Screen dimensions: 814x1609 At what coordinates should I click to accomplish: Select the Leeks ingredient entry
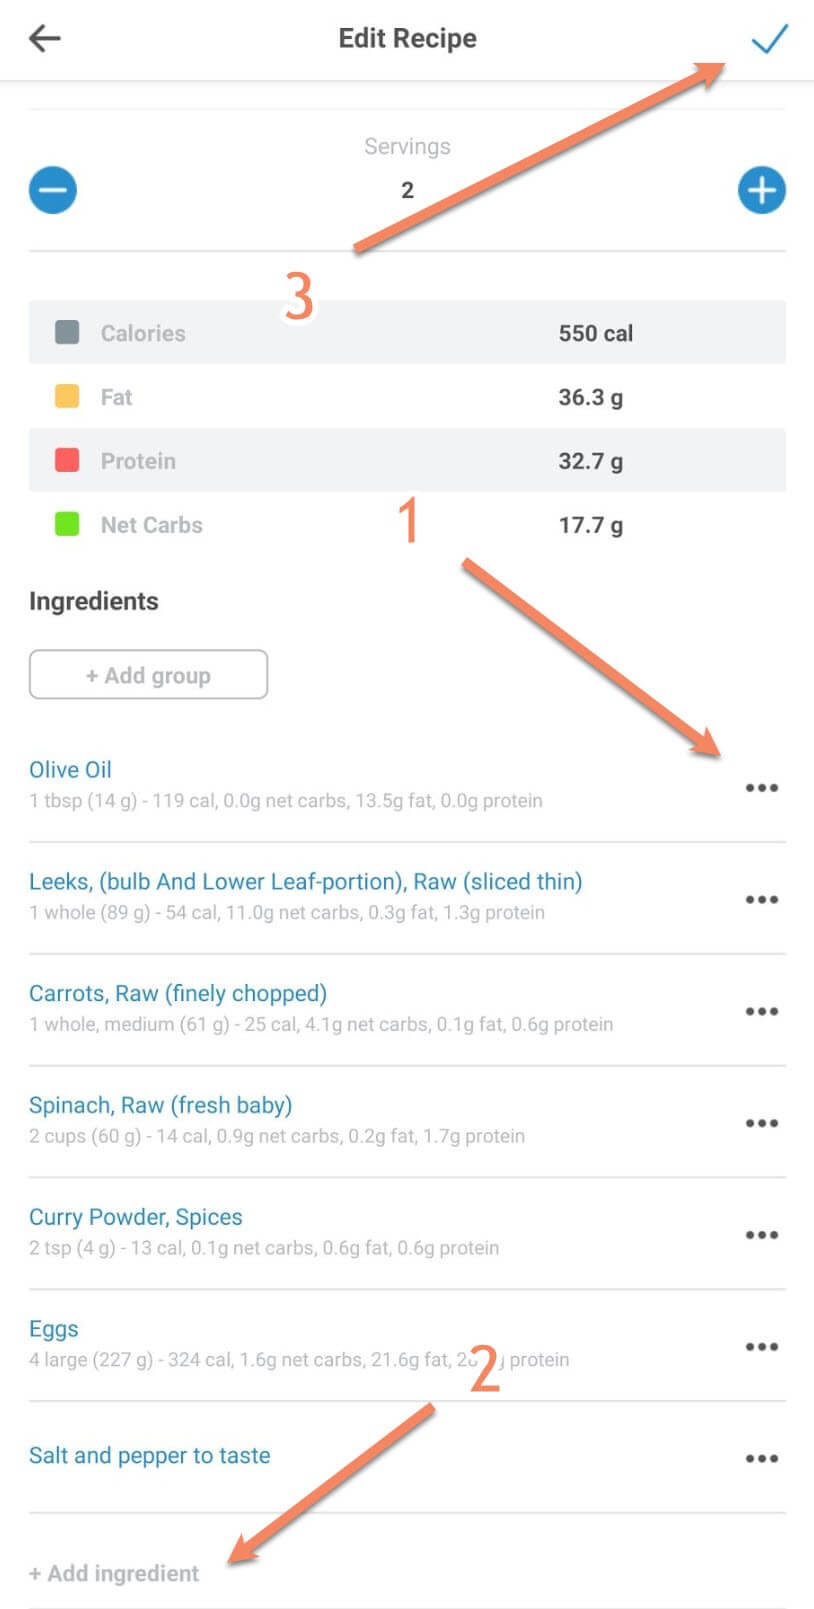pos(305,882)
